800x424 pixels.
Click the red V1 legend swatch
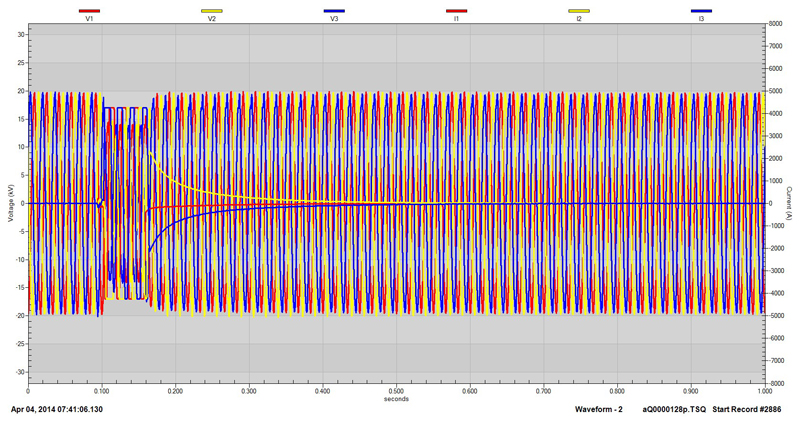tap(89, 10)
